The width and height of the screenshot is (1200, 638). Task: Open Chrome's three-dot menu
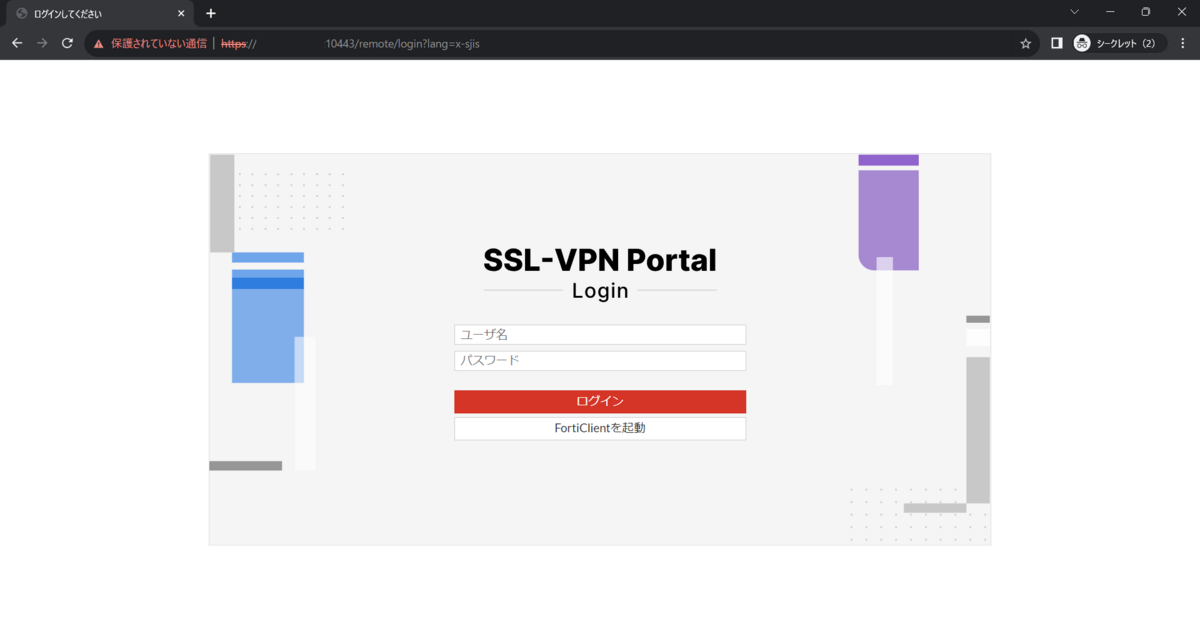pos(1183,43)
